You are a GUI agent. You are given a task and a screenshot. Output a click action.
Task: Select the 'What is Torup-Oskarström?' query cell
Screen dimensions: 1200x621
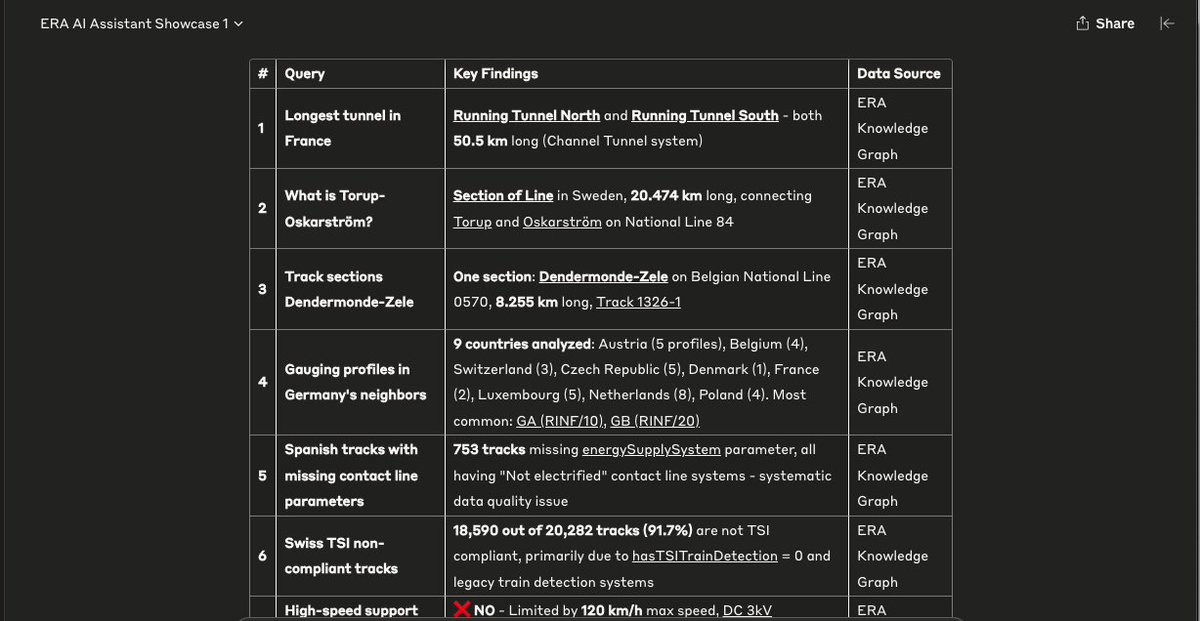(x=360, y=208)
